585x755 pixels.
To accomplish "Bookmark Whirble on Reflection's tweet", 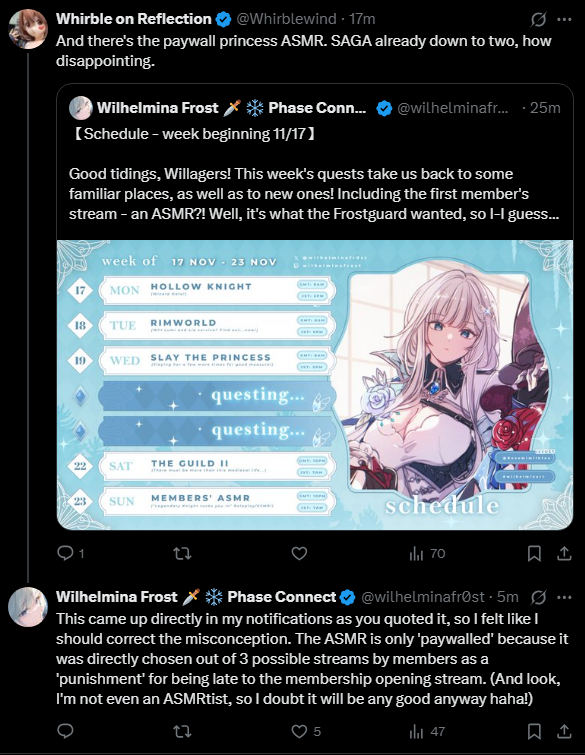I will point(534,554).
